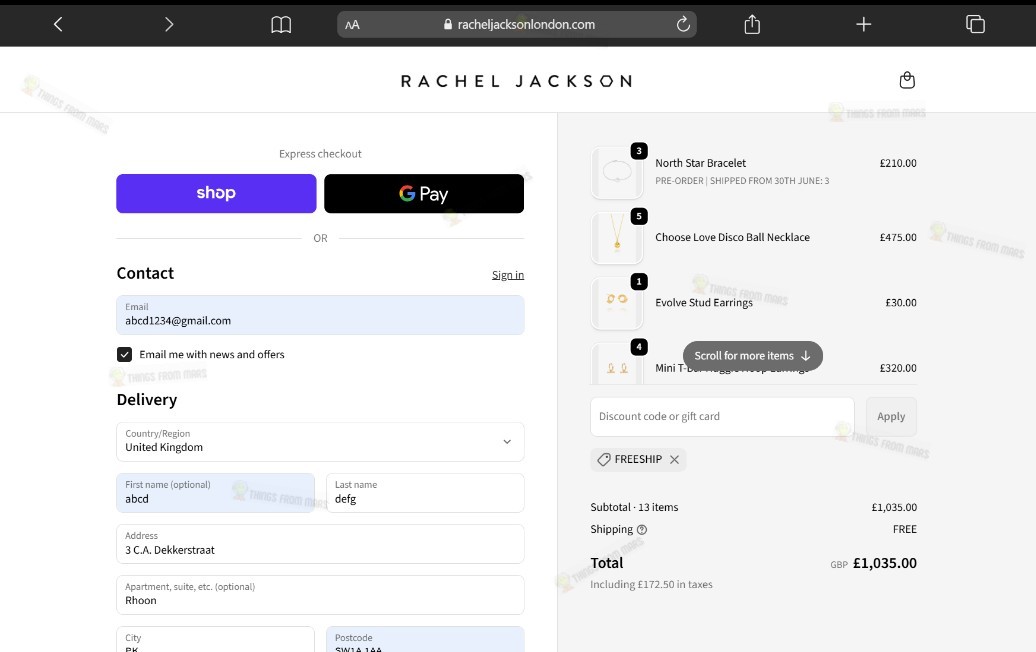The image size is (1036, 652).
Task: Click the Discount code or gift card field
Action: [722, 417]
